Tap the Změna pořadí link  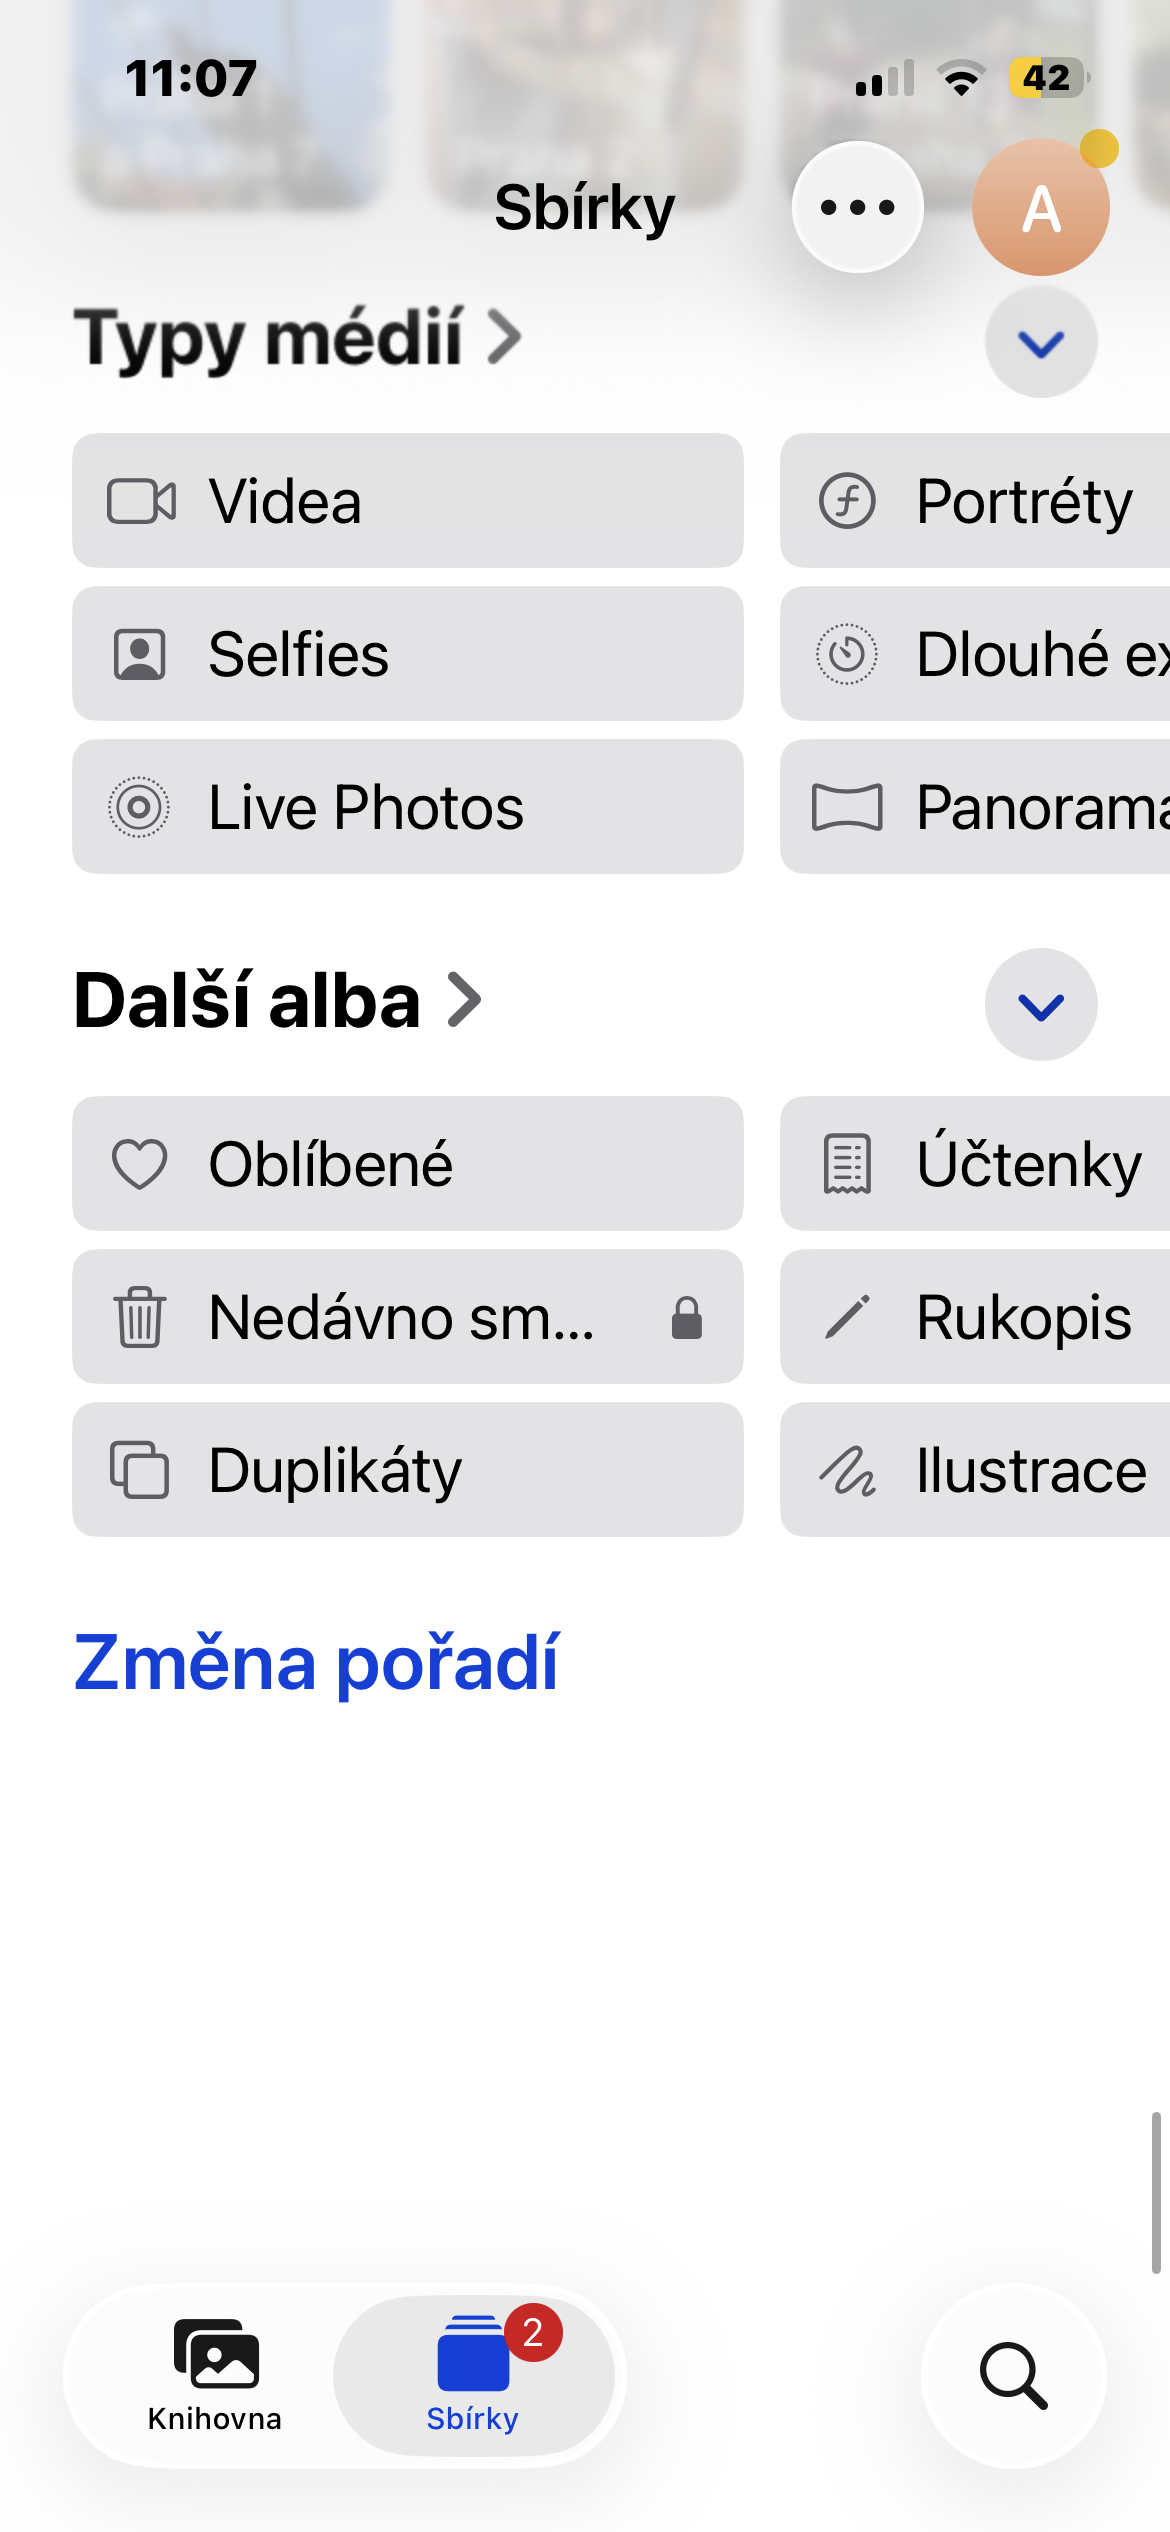[316, 1662]
